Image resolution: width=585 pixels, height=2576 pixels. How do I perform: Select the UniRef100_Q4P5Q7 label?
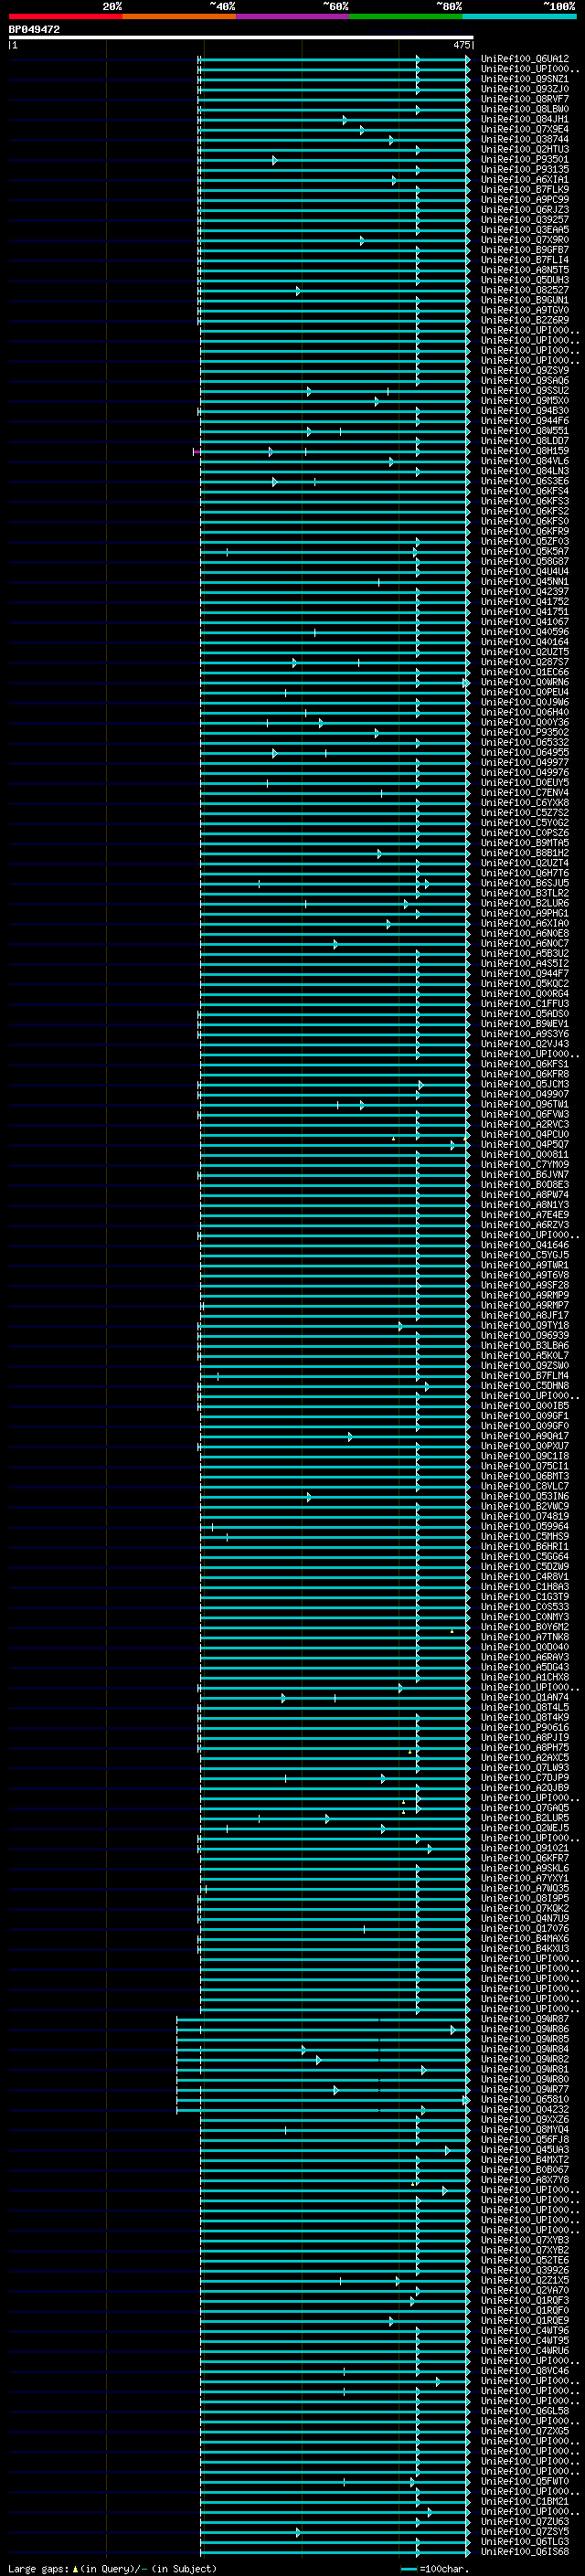coord(525,1144)
